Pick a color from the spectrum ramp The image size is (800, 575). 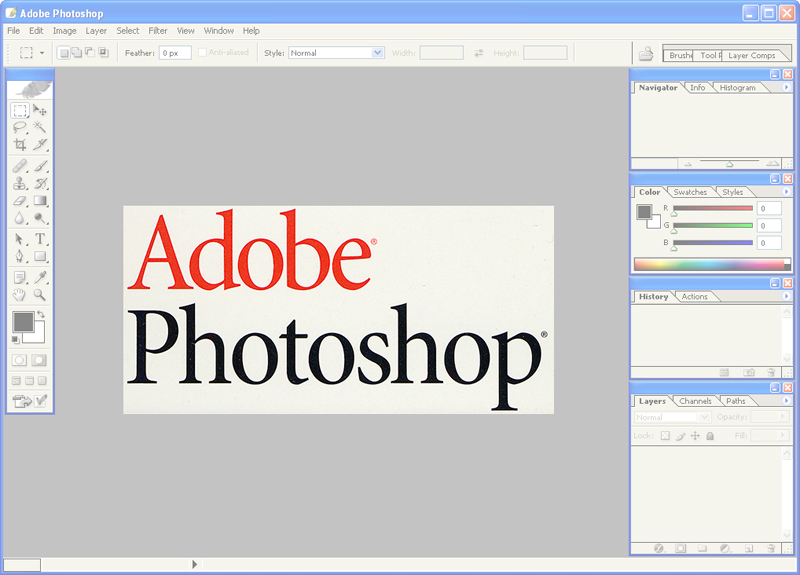(x=712, y=264)
